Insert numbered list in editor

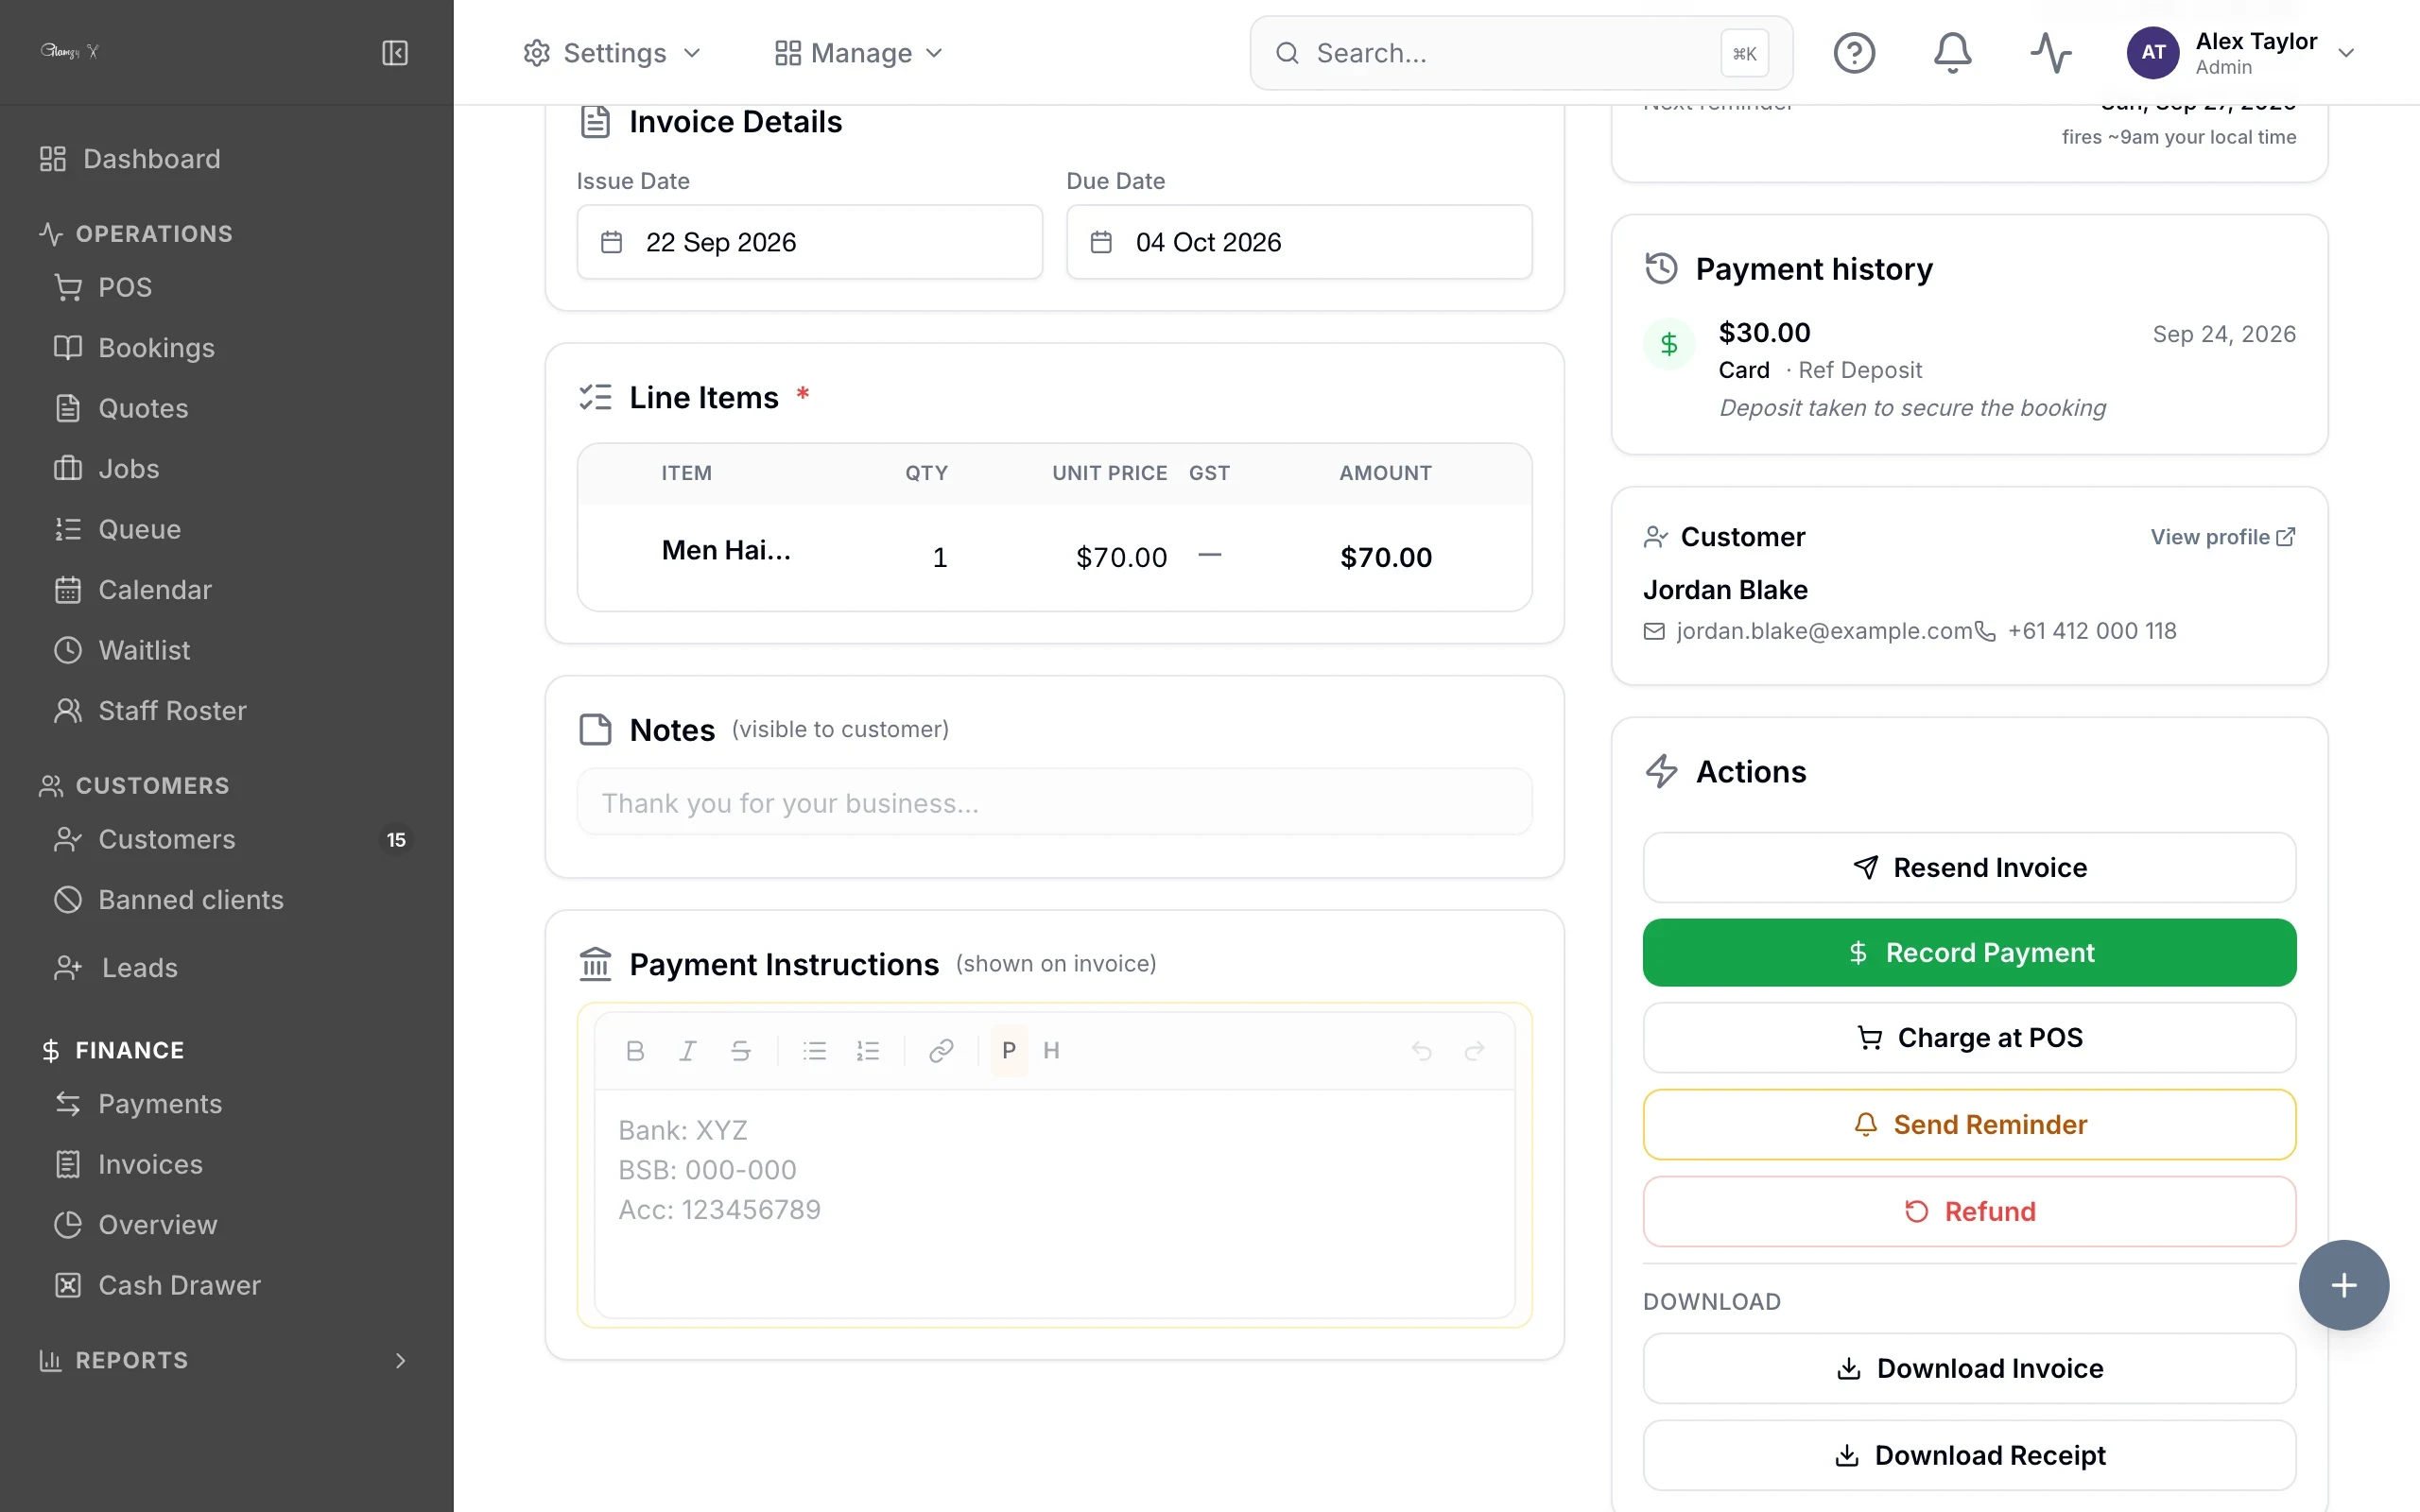[868, 1050]
